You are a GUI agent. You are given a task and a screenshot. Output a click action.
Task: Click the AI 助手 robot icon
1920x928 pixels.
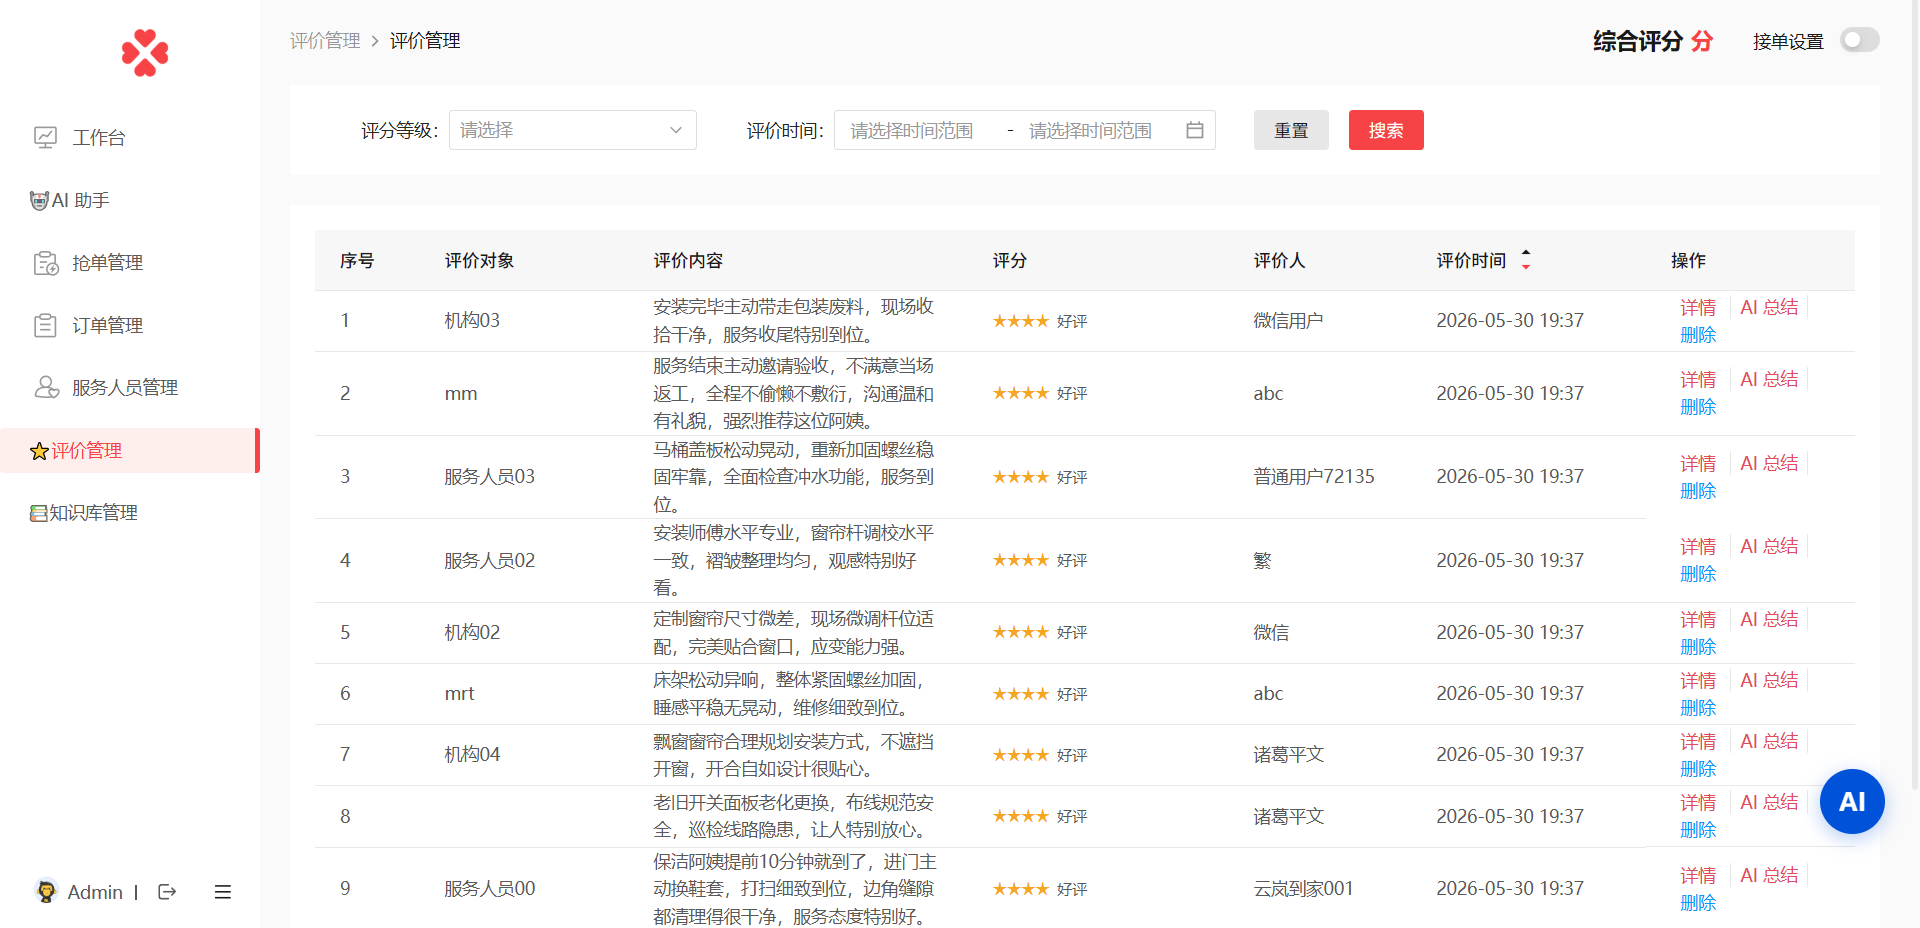pos(39,201)
